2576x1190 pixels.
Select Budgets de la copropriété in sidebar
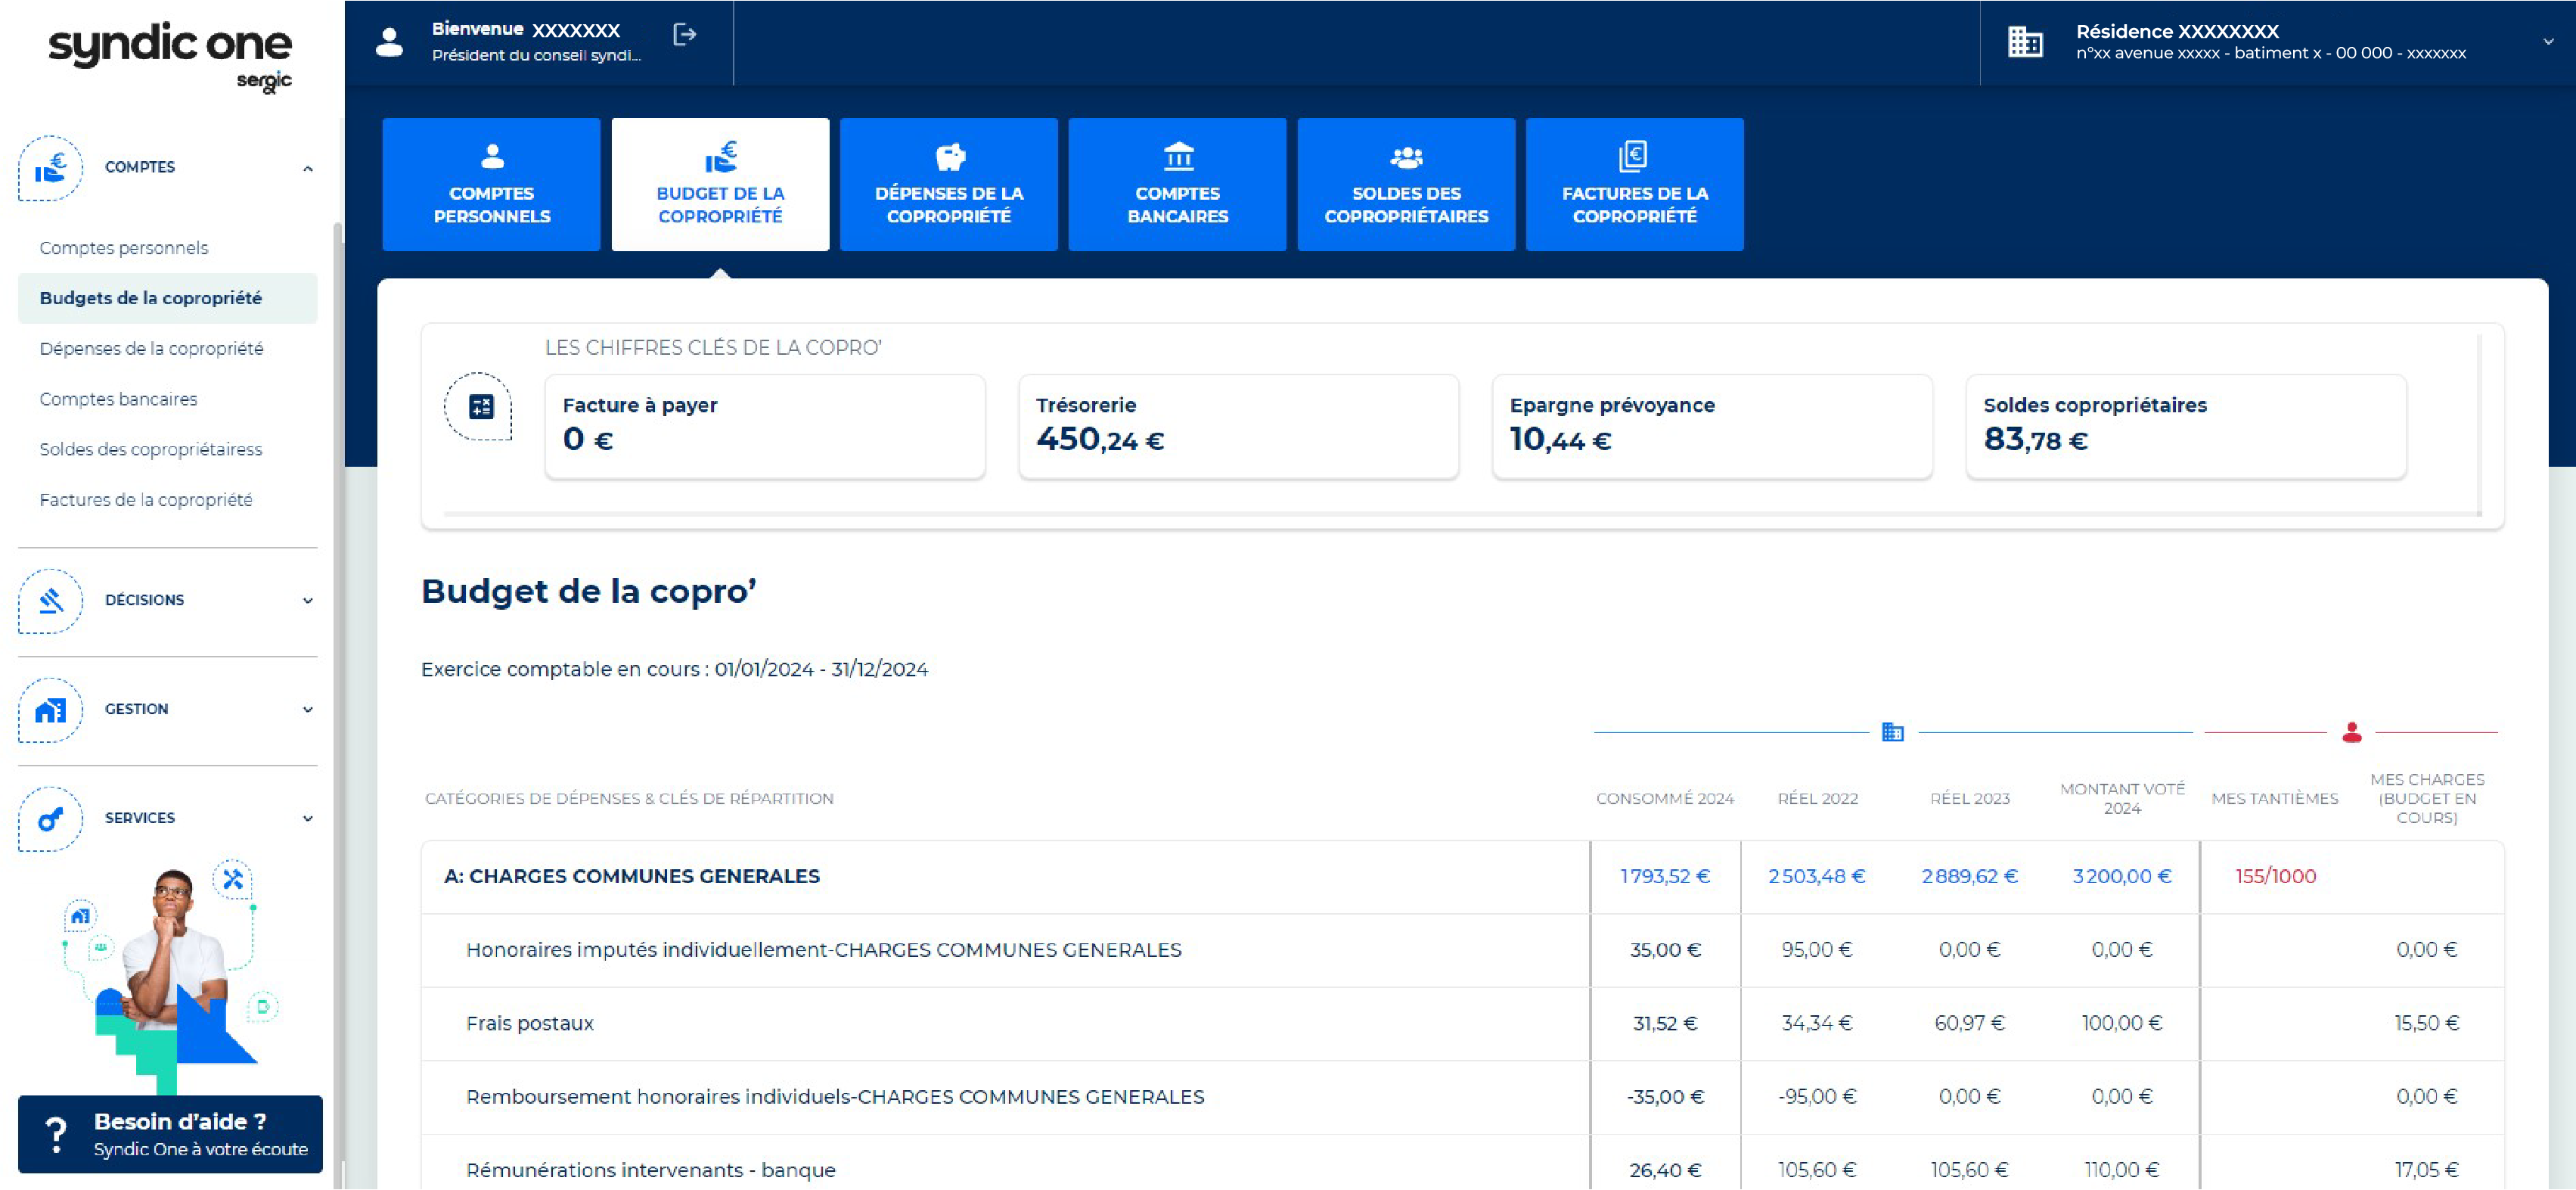click(x=168, y=298)
